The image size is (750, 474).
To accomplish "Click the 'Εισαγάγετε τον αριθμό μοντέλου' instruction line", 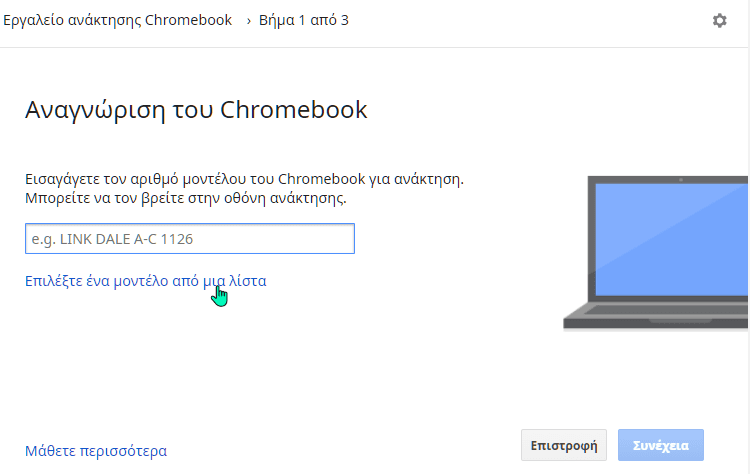I will [x=244, y=179].
